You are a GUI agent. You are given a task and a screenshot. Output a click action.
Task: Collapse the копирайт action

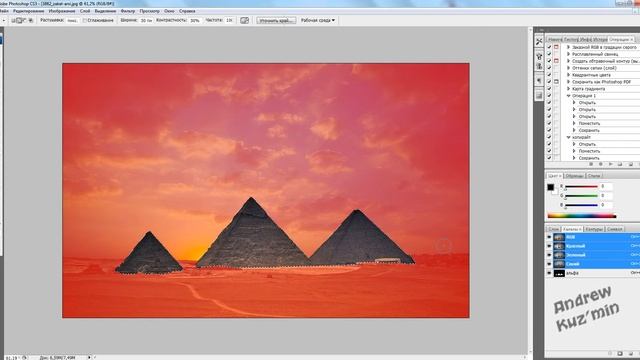[568, 137]
